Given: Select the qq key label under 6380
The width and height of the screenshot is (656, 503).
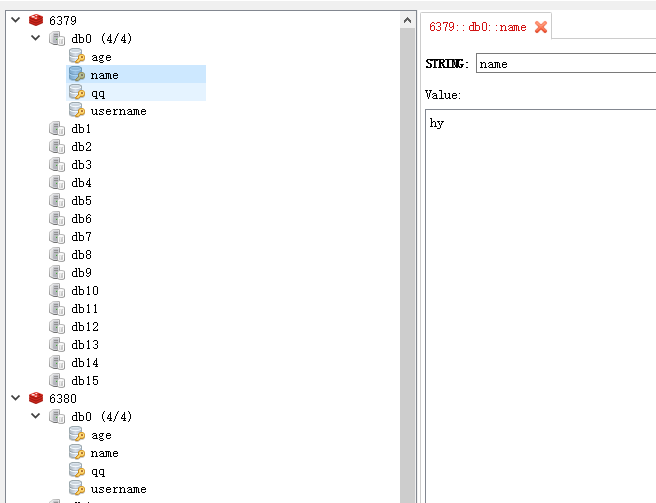Looking at the screenshot, I should pyautogui.click(x=98, y=471).
